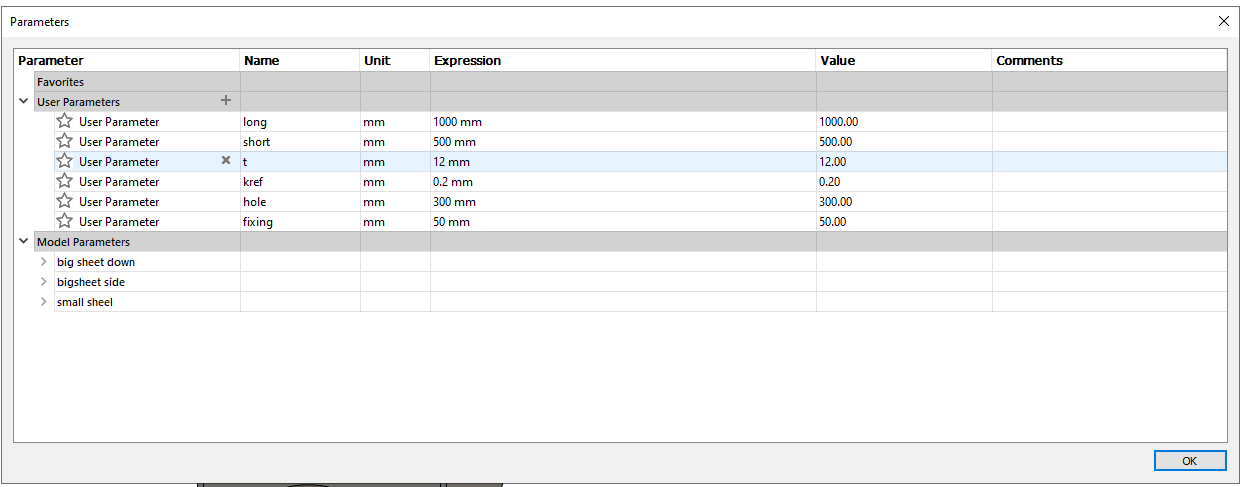Edit the expression '300 mm'
1244x487 pixels.
coord(623,201)
